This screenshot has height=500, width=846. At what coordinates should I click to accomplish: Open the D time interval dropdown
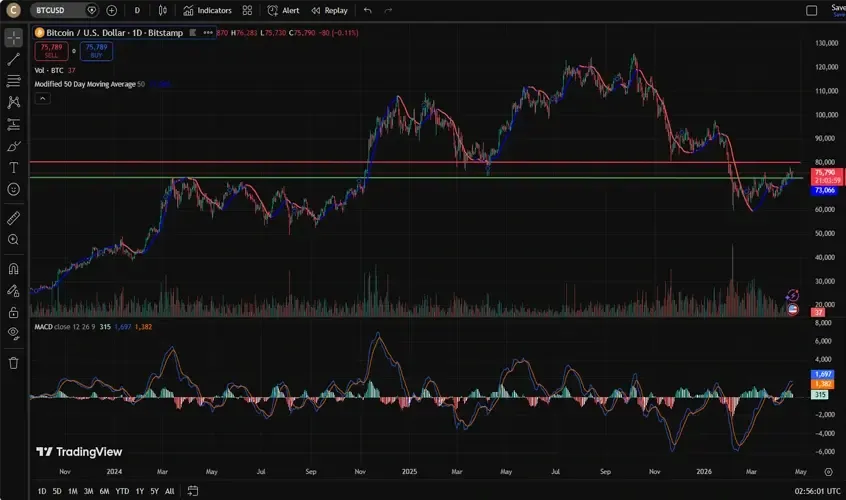137,10
